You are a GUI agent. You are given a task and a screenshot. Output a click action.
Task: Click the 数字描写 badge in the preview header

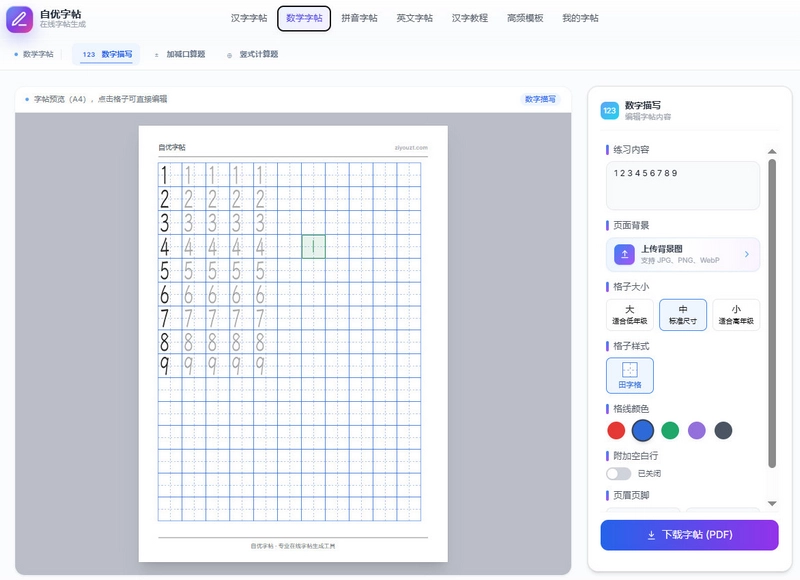pos(540,99)
